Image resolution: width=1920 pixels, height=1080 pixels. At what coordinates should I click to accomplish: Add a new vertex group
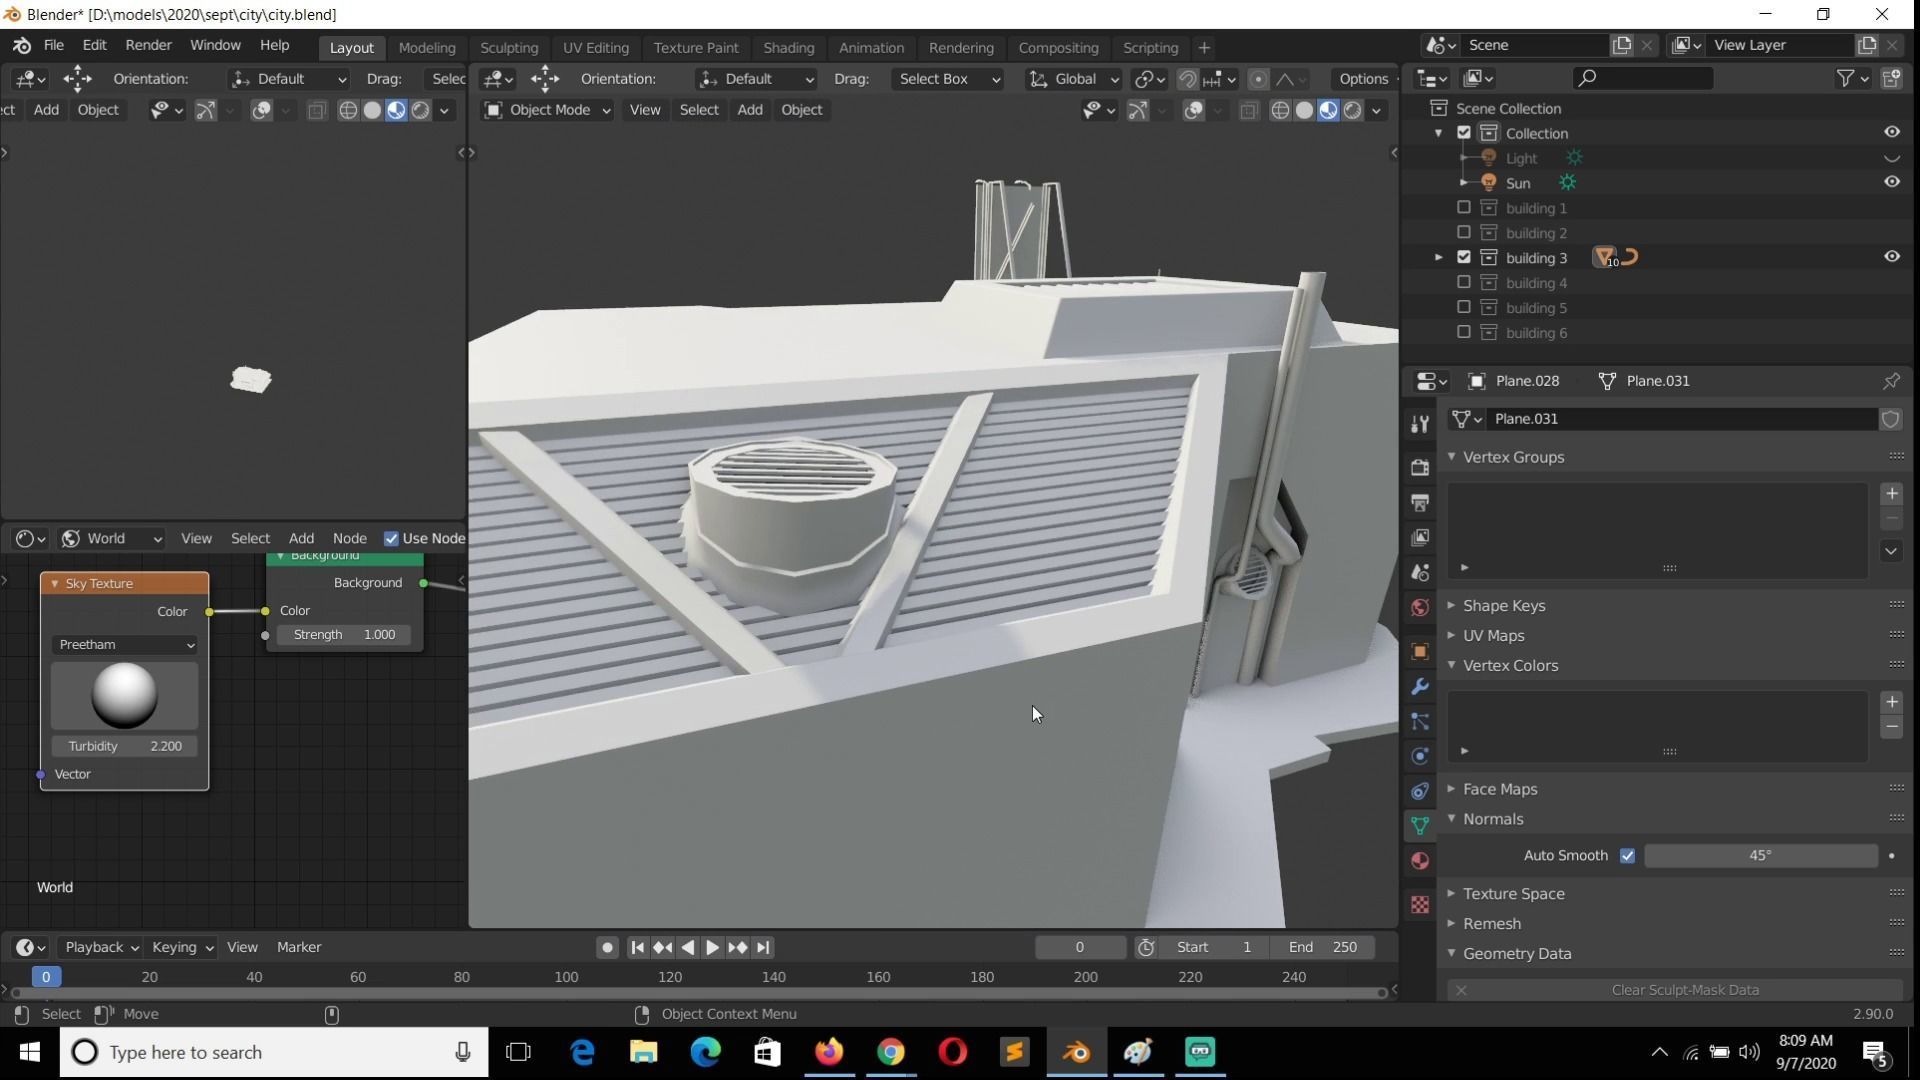[x=1891, y=494]
